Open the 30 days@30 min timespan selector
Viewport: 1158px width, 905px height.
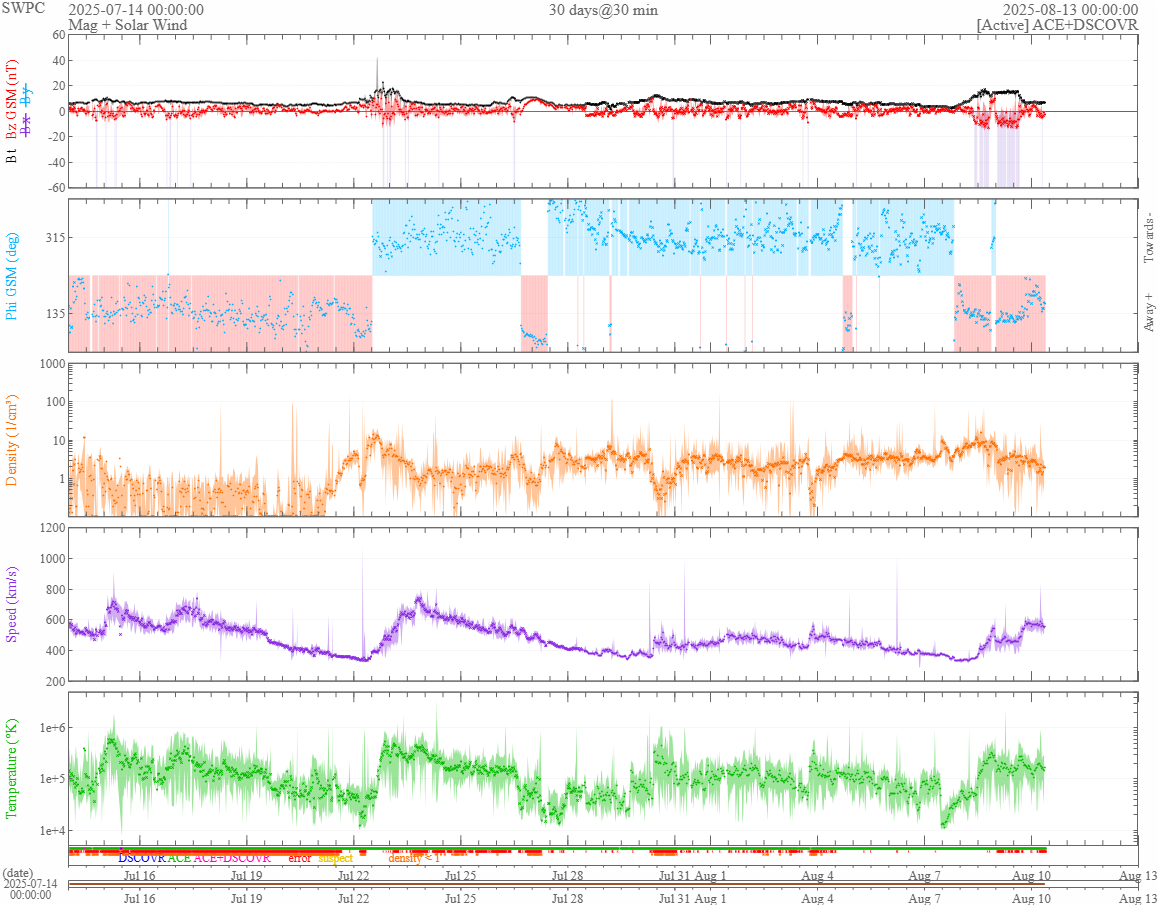(603, 10)
